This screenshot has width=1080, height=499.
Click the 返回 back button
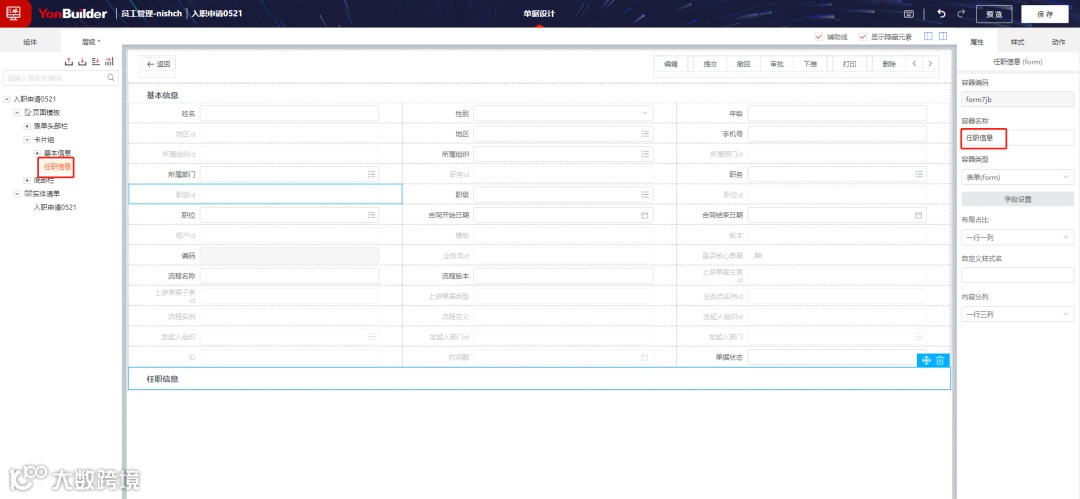[158, 64]
